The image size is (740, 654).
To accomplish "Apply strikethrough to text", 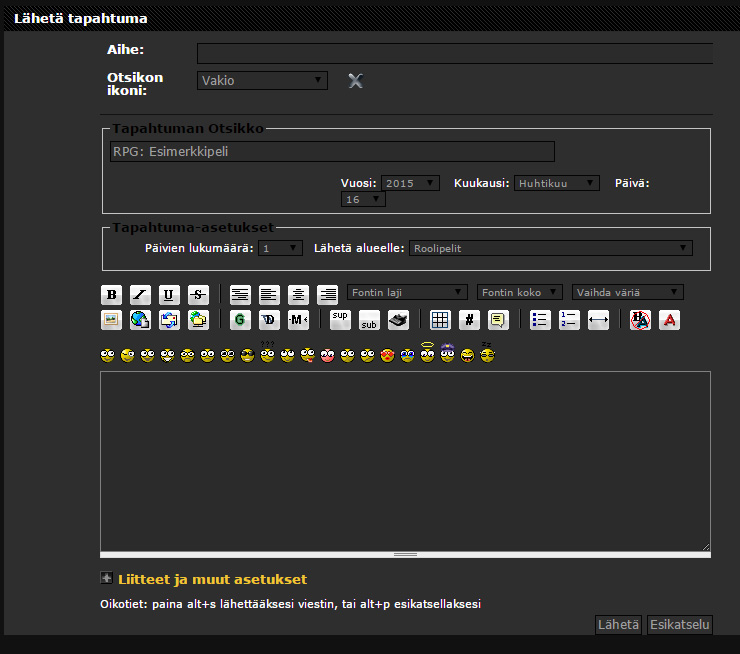I will pos(198,294).
